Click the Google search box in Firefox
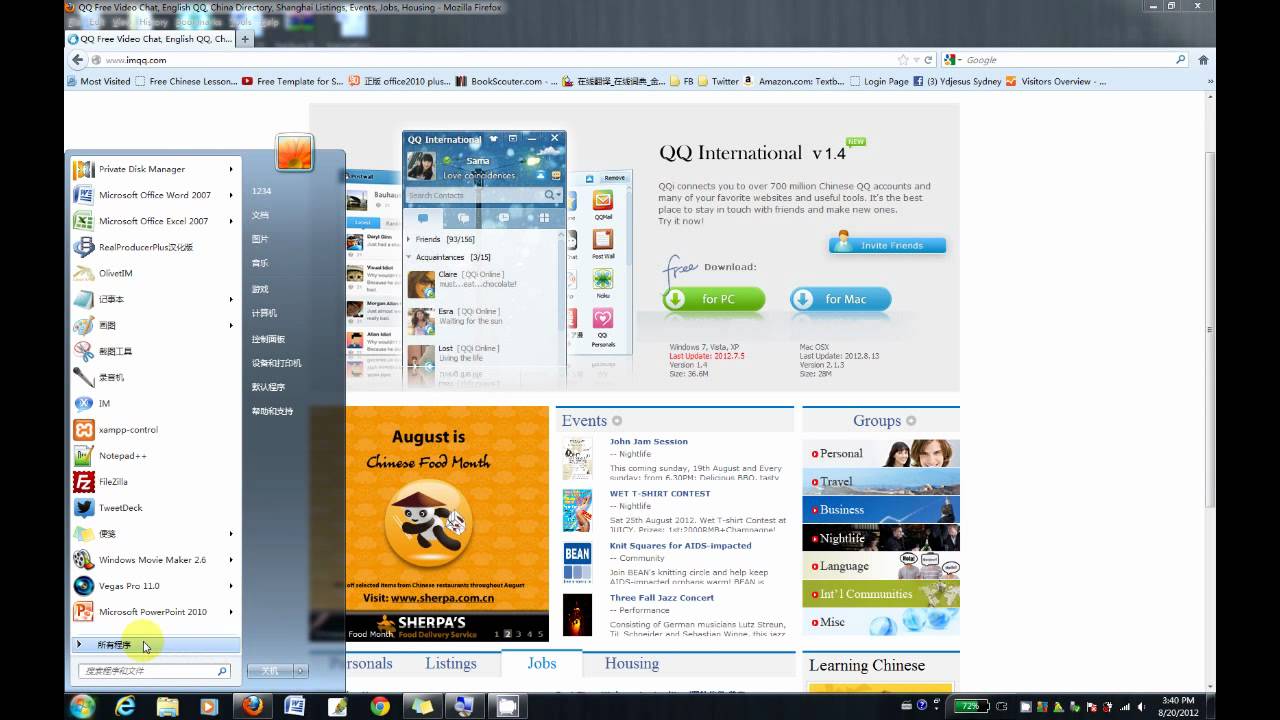 pyautogui.click(x=1064, y=60)
